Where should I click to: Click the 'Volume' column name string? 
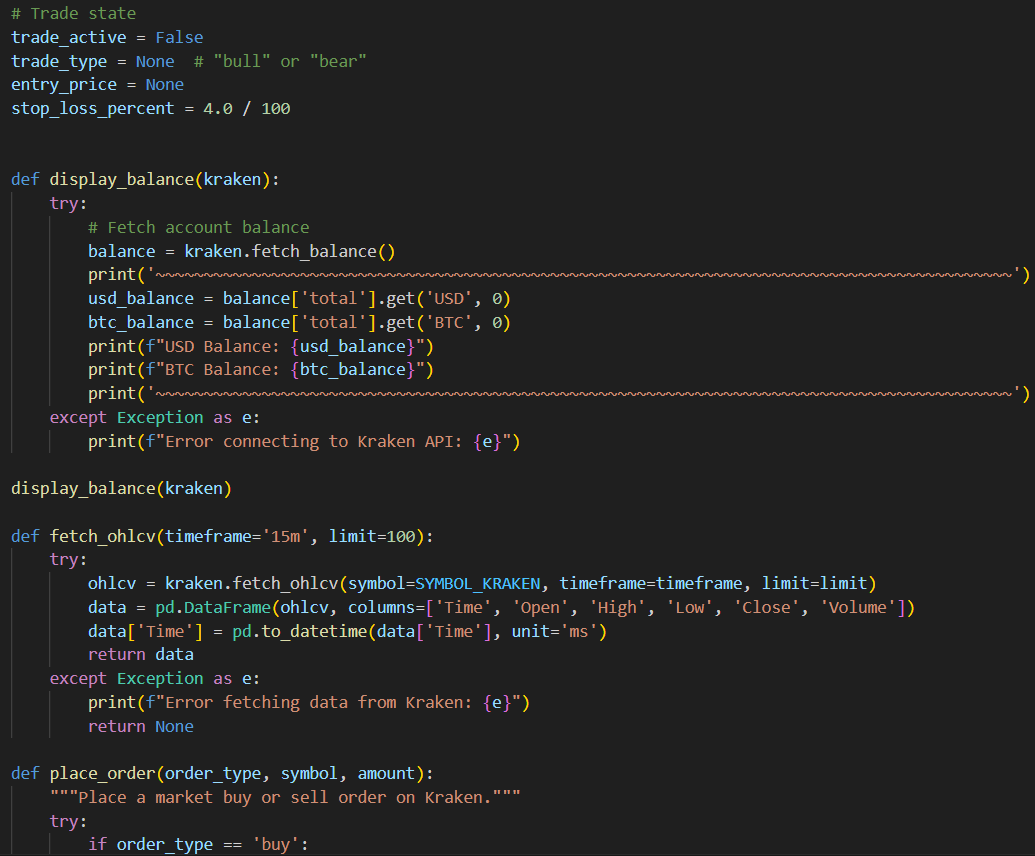tap(858, 608)
